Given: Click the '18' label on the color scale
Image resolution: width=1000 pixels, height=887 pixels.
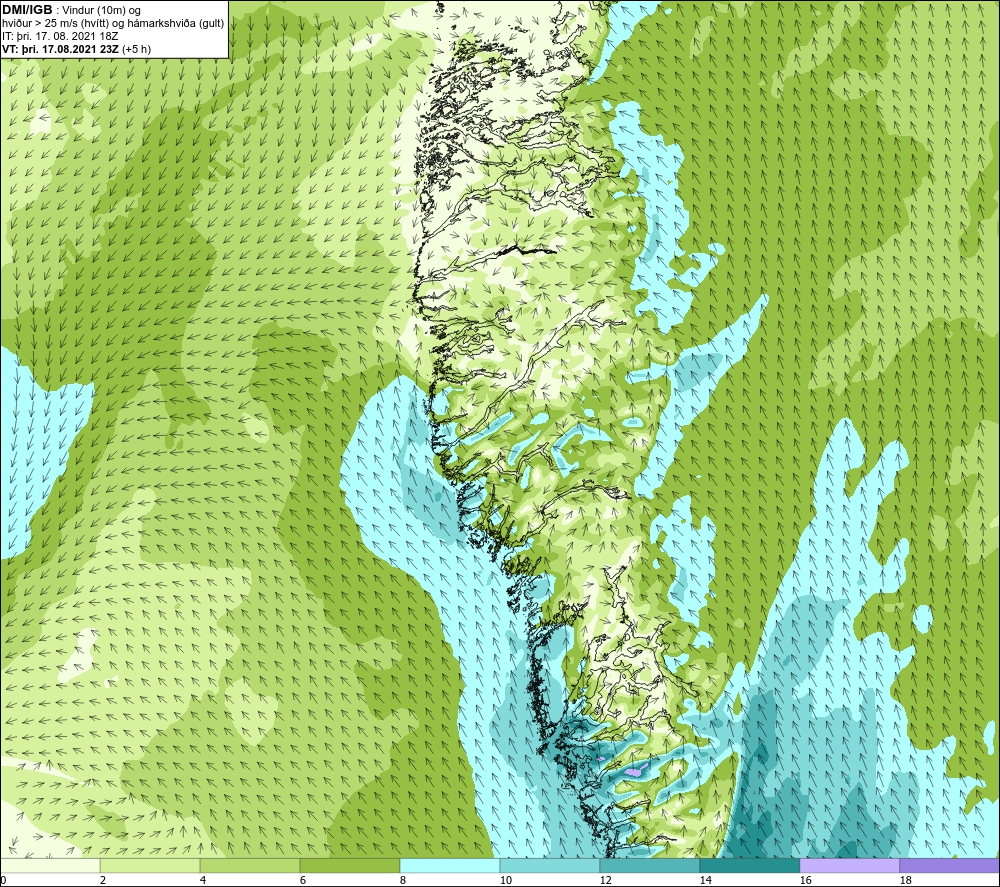Looking at the screenshot, I should (905, 881).
